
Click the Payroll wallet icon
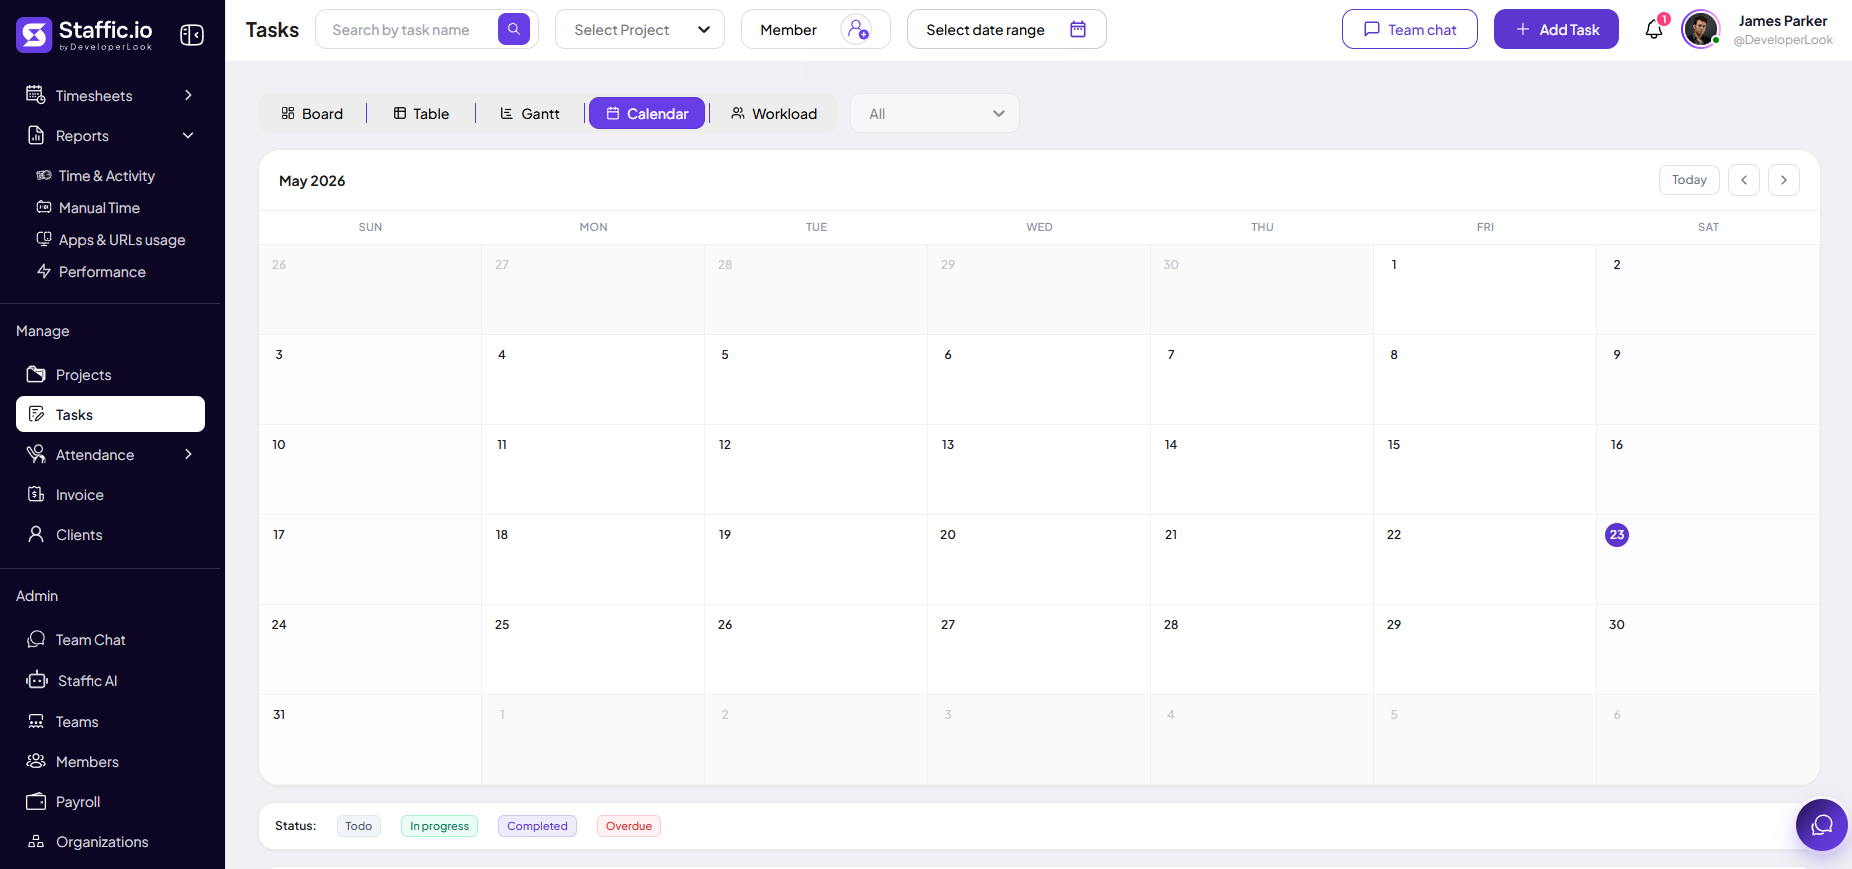36,801
